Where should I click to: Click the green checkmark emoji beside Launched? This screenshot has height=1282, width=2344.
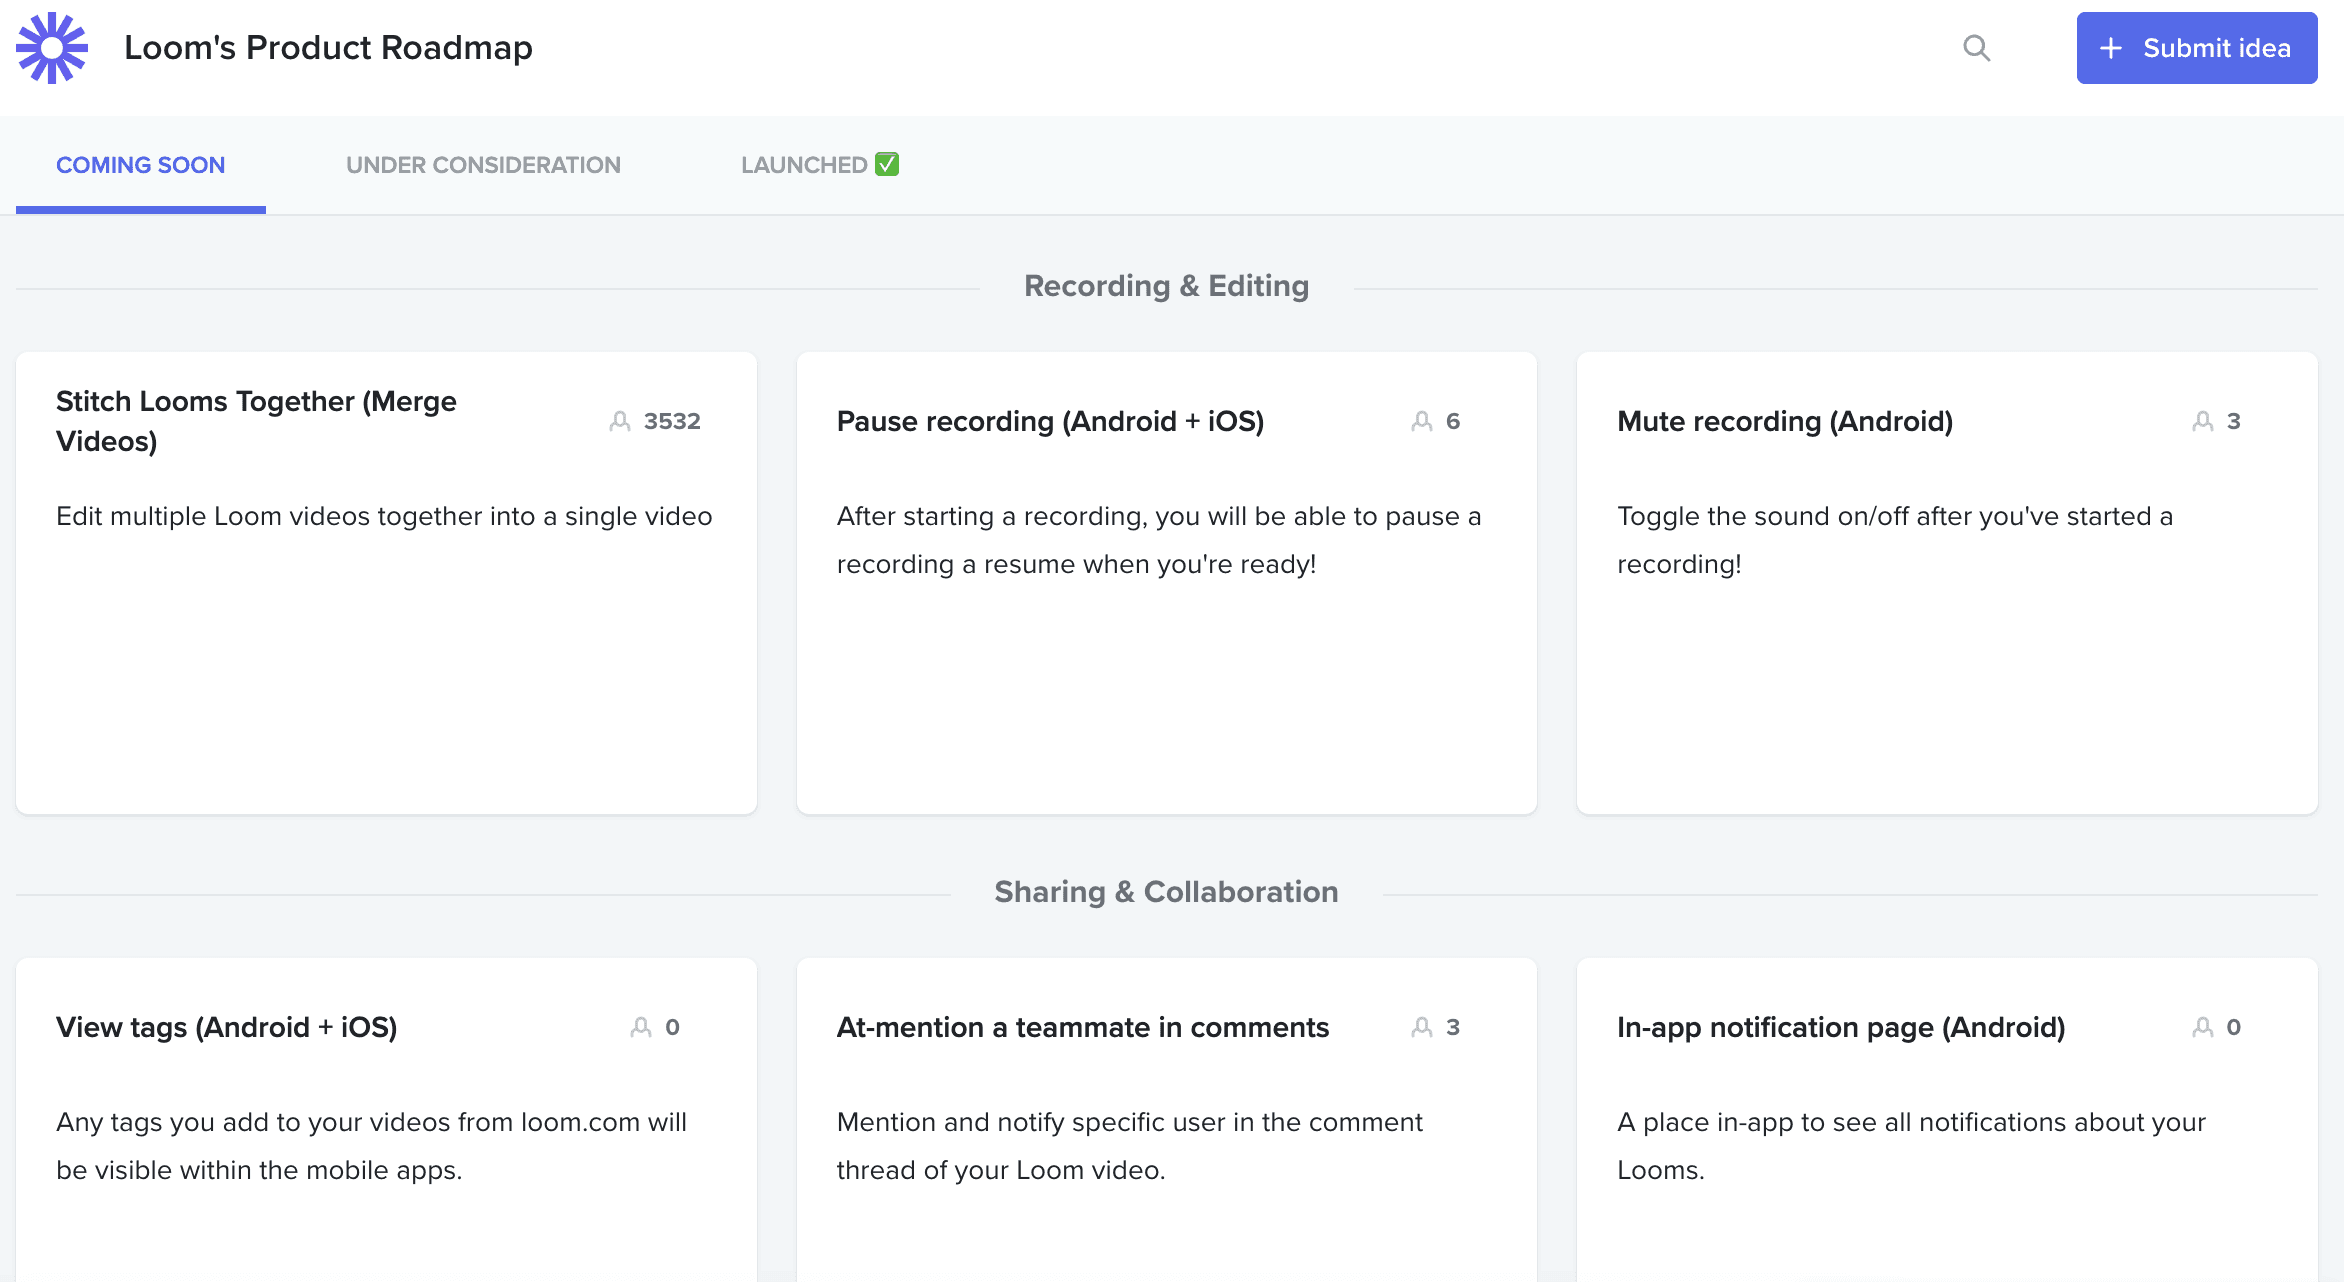tap(887, 164)
